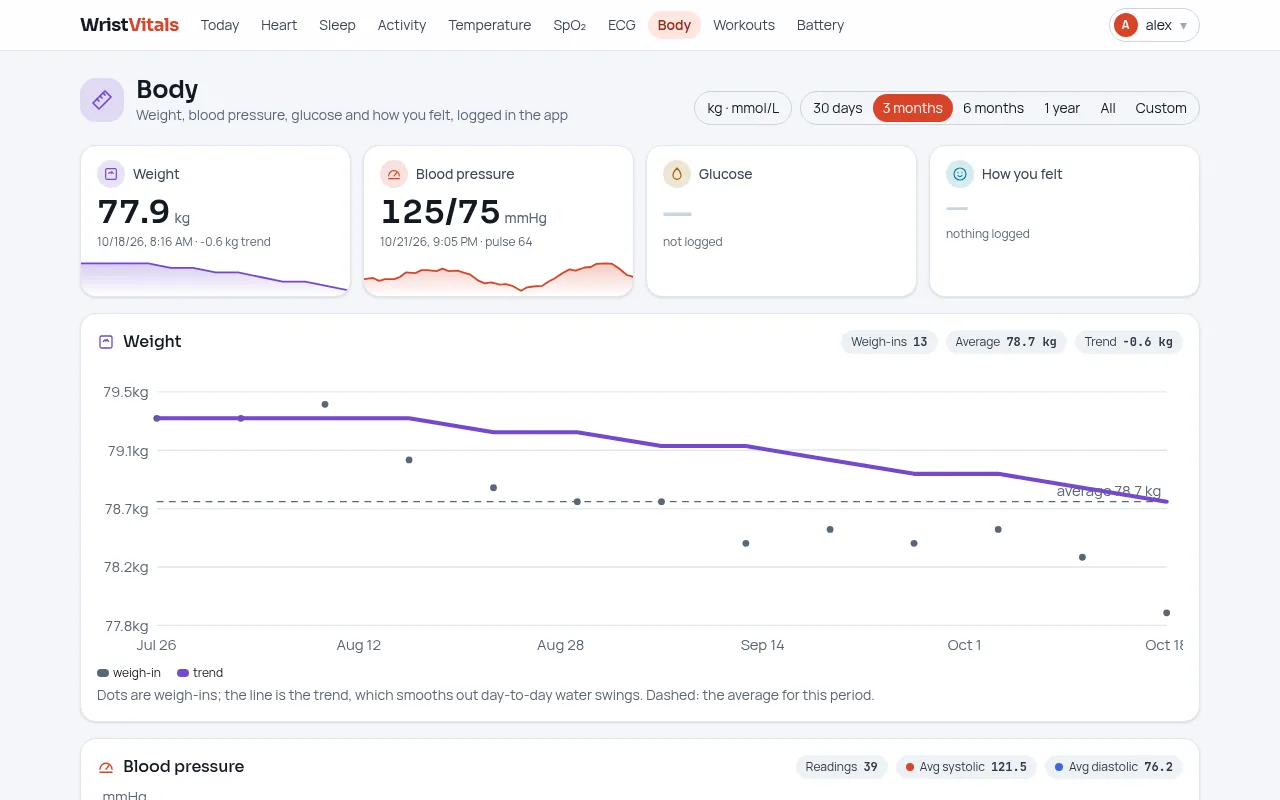Go to the Heart tab
The height and width of the screenshot is (800, 1280).
pos(279,25)
